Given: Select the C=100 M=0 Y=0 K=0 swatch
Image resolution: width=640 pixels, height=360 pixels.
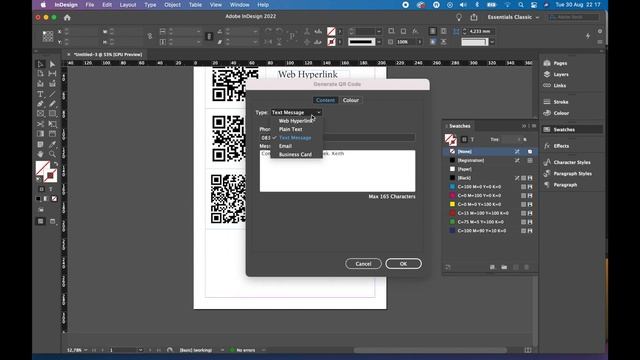Looking at the screenshot, I should (490, 187).
